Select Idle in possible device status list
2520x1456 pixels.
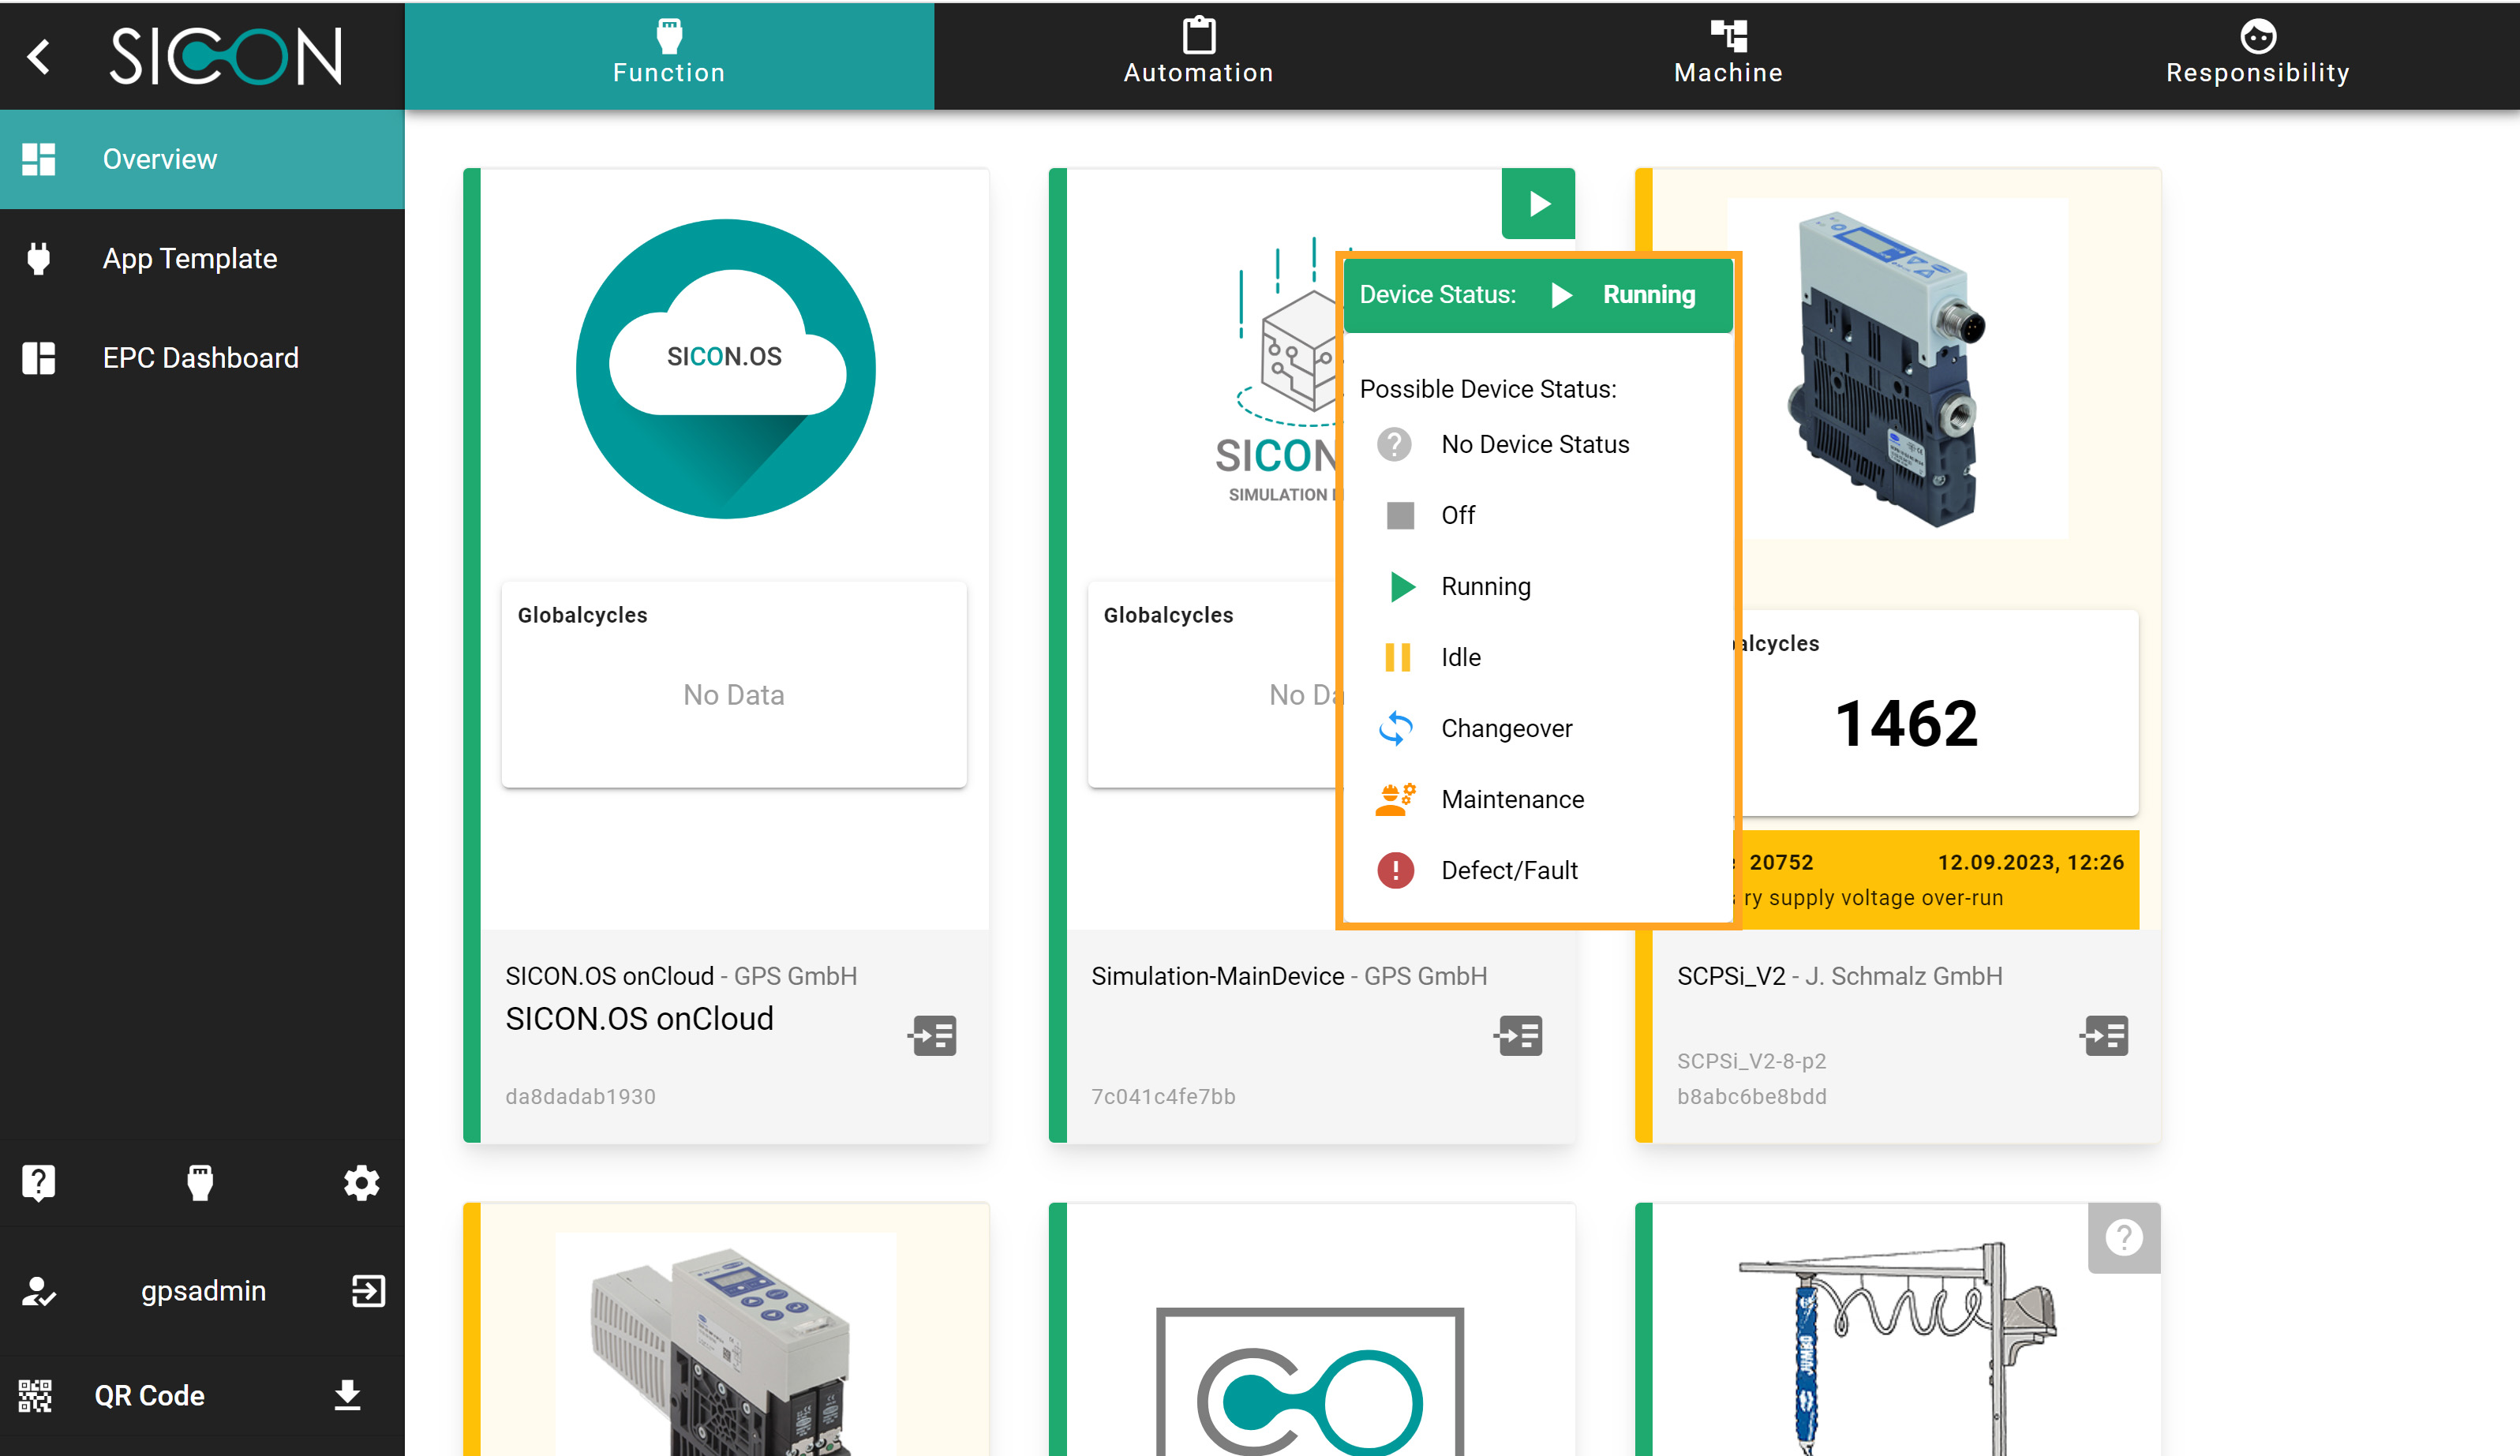[x=1460, y=658]
